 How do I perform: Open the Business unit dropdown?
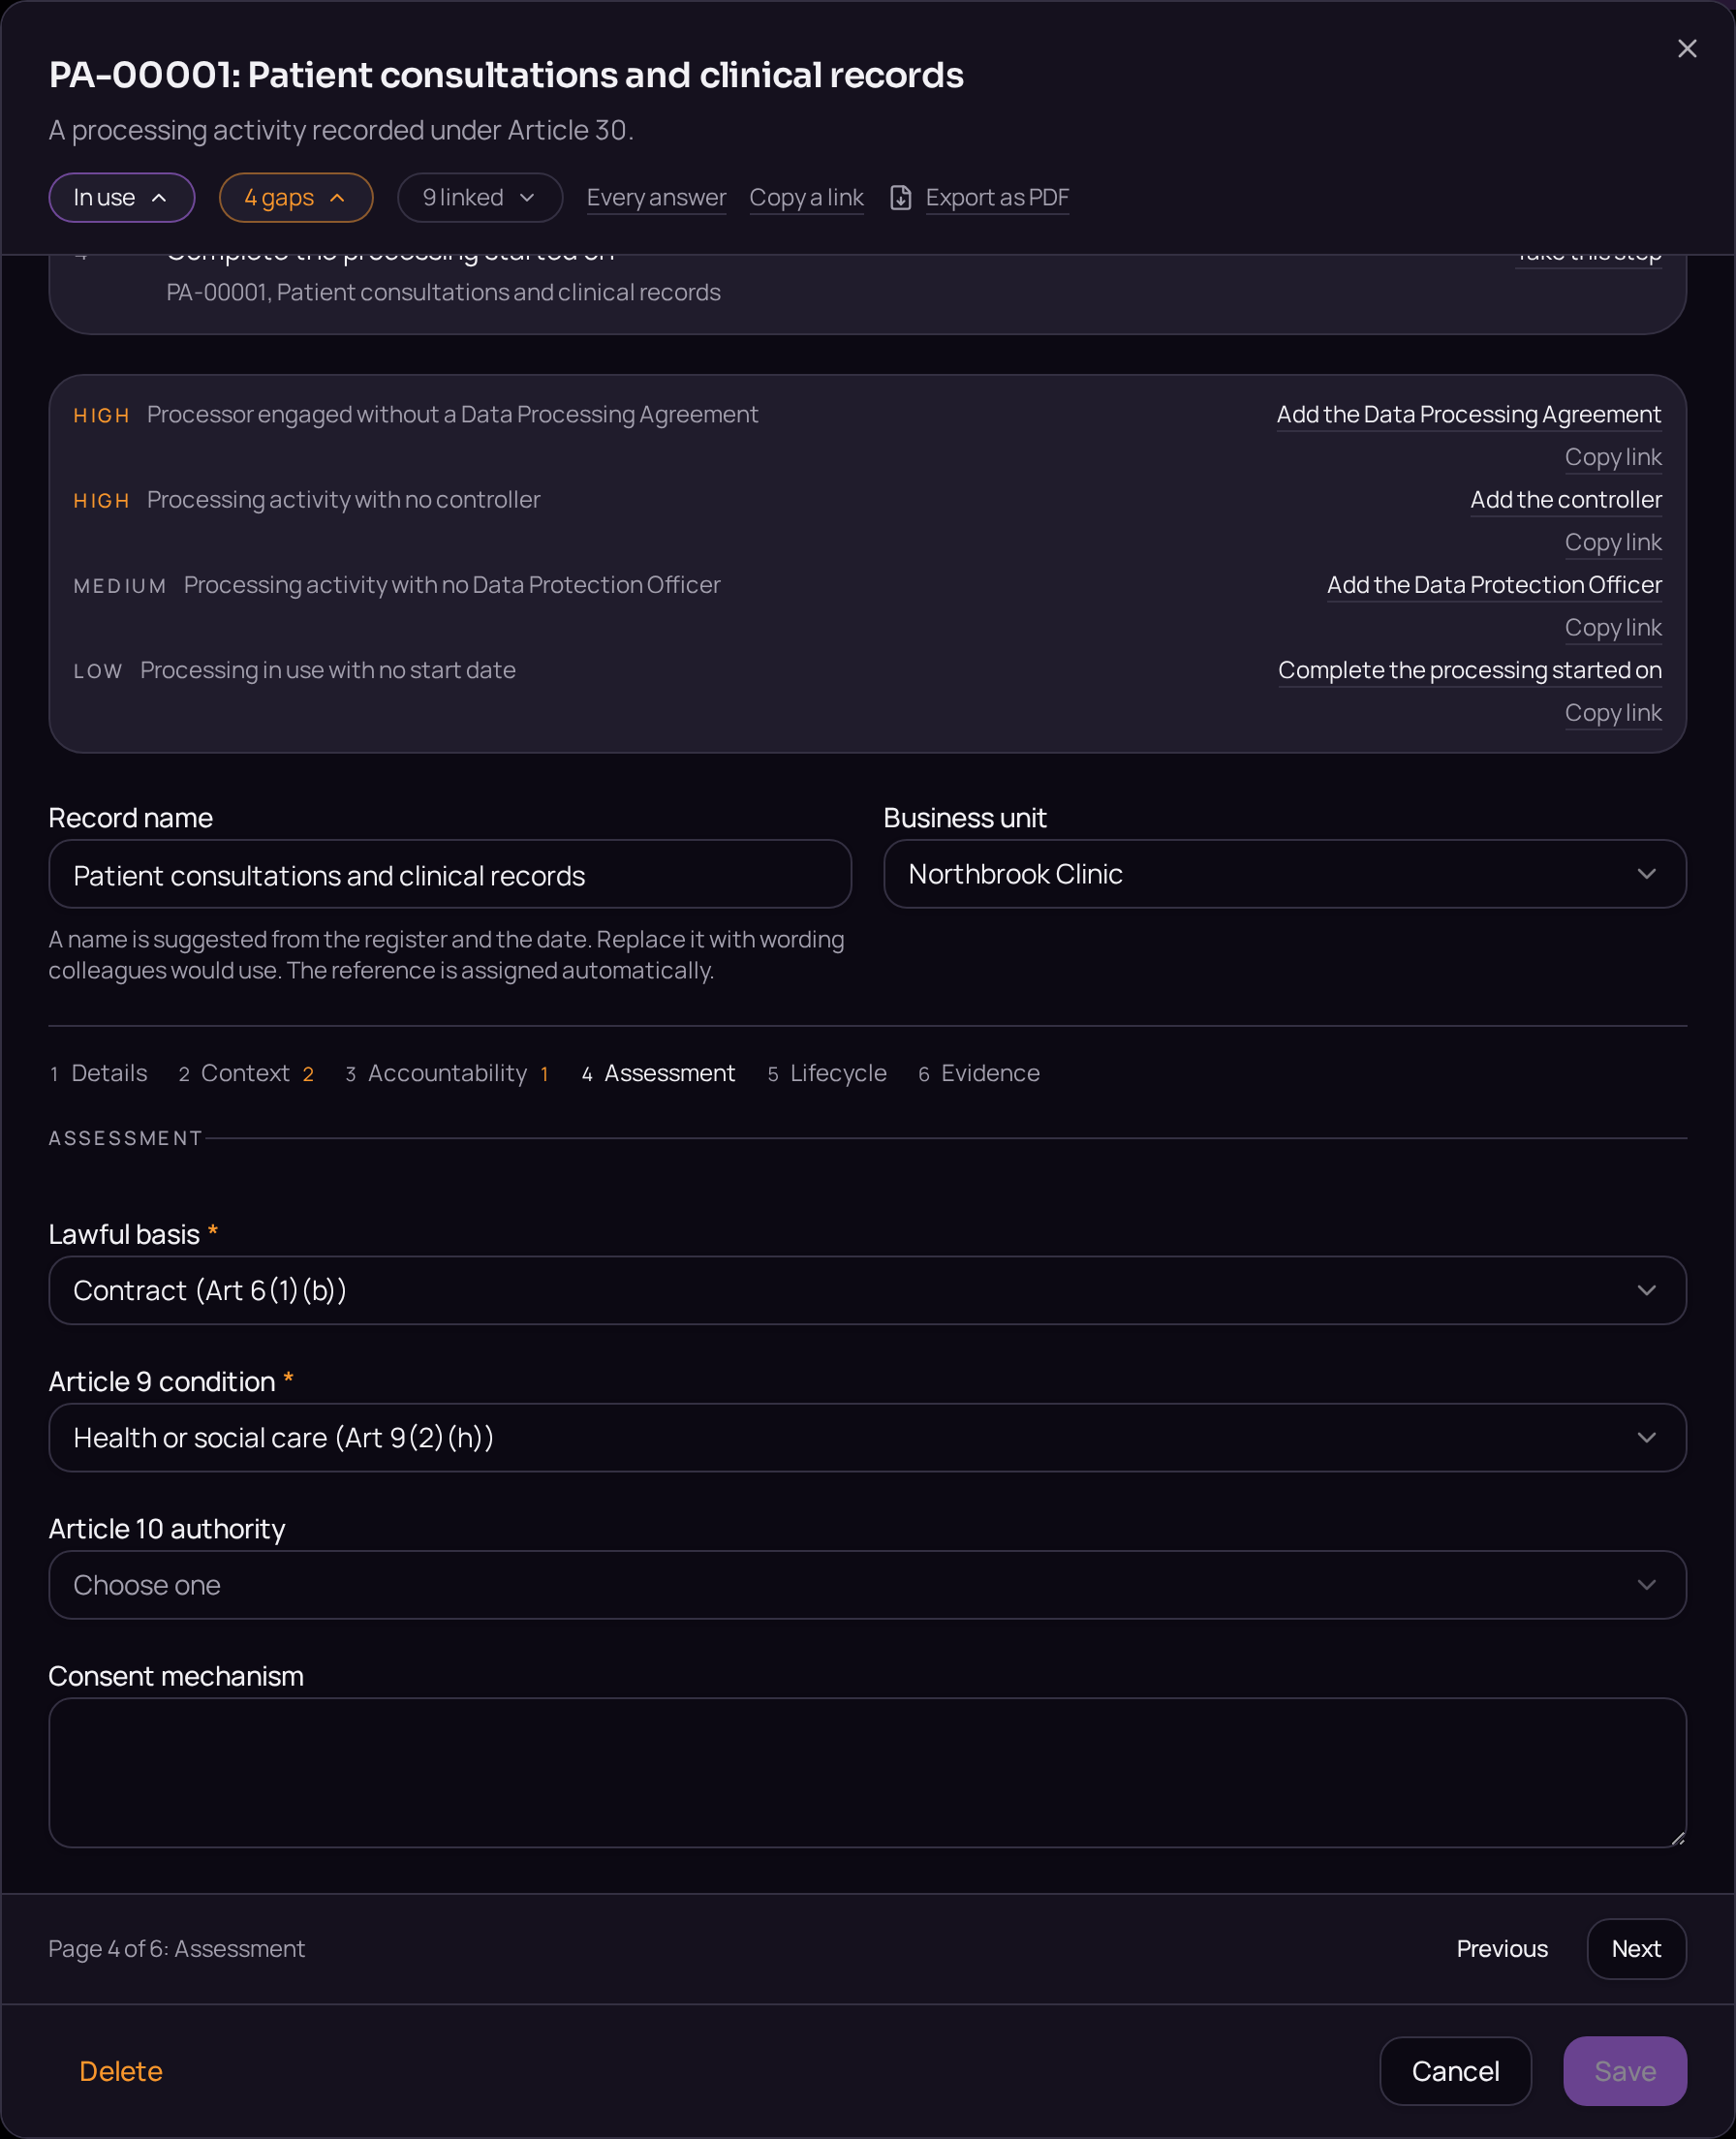click(1285, 874)
